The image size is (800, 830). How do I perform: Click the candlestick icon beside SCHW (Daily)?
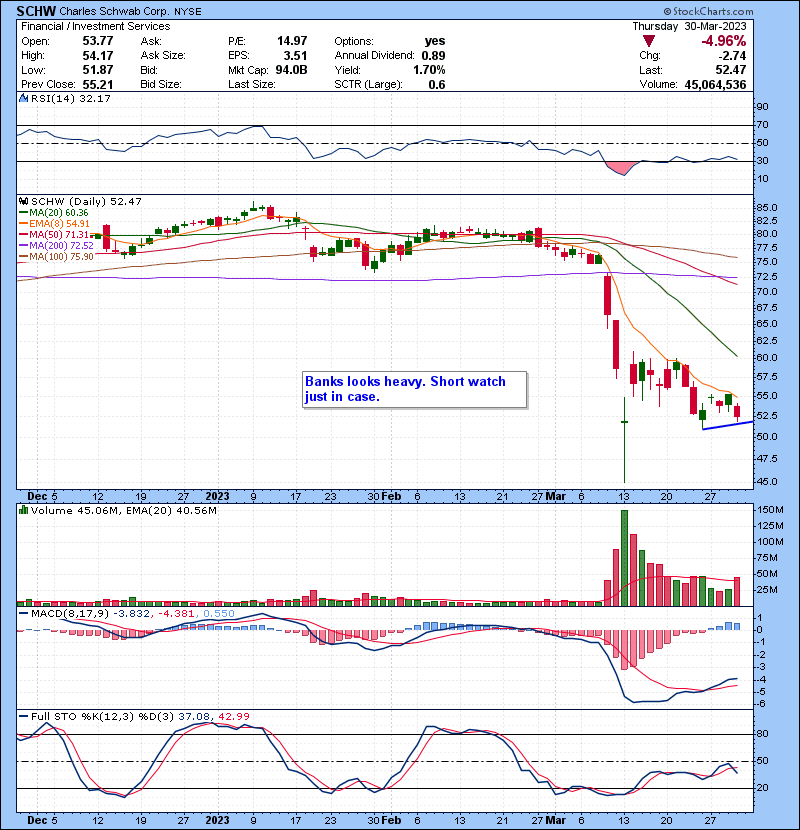(23, 202)
